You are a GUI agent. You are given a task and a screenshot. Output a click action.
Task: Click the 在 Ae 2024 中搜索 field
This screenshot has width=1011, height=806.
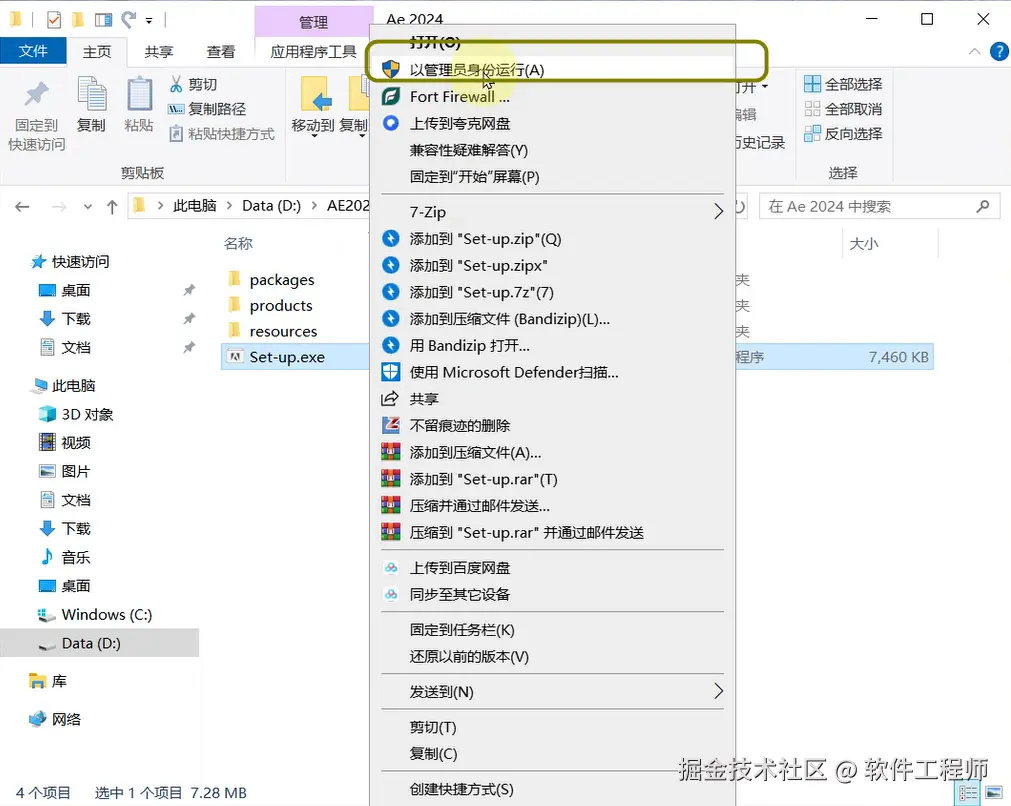pos(879,206)
